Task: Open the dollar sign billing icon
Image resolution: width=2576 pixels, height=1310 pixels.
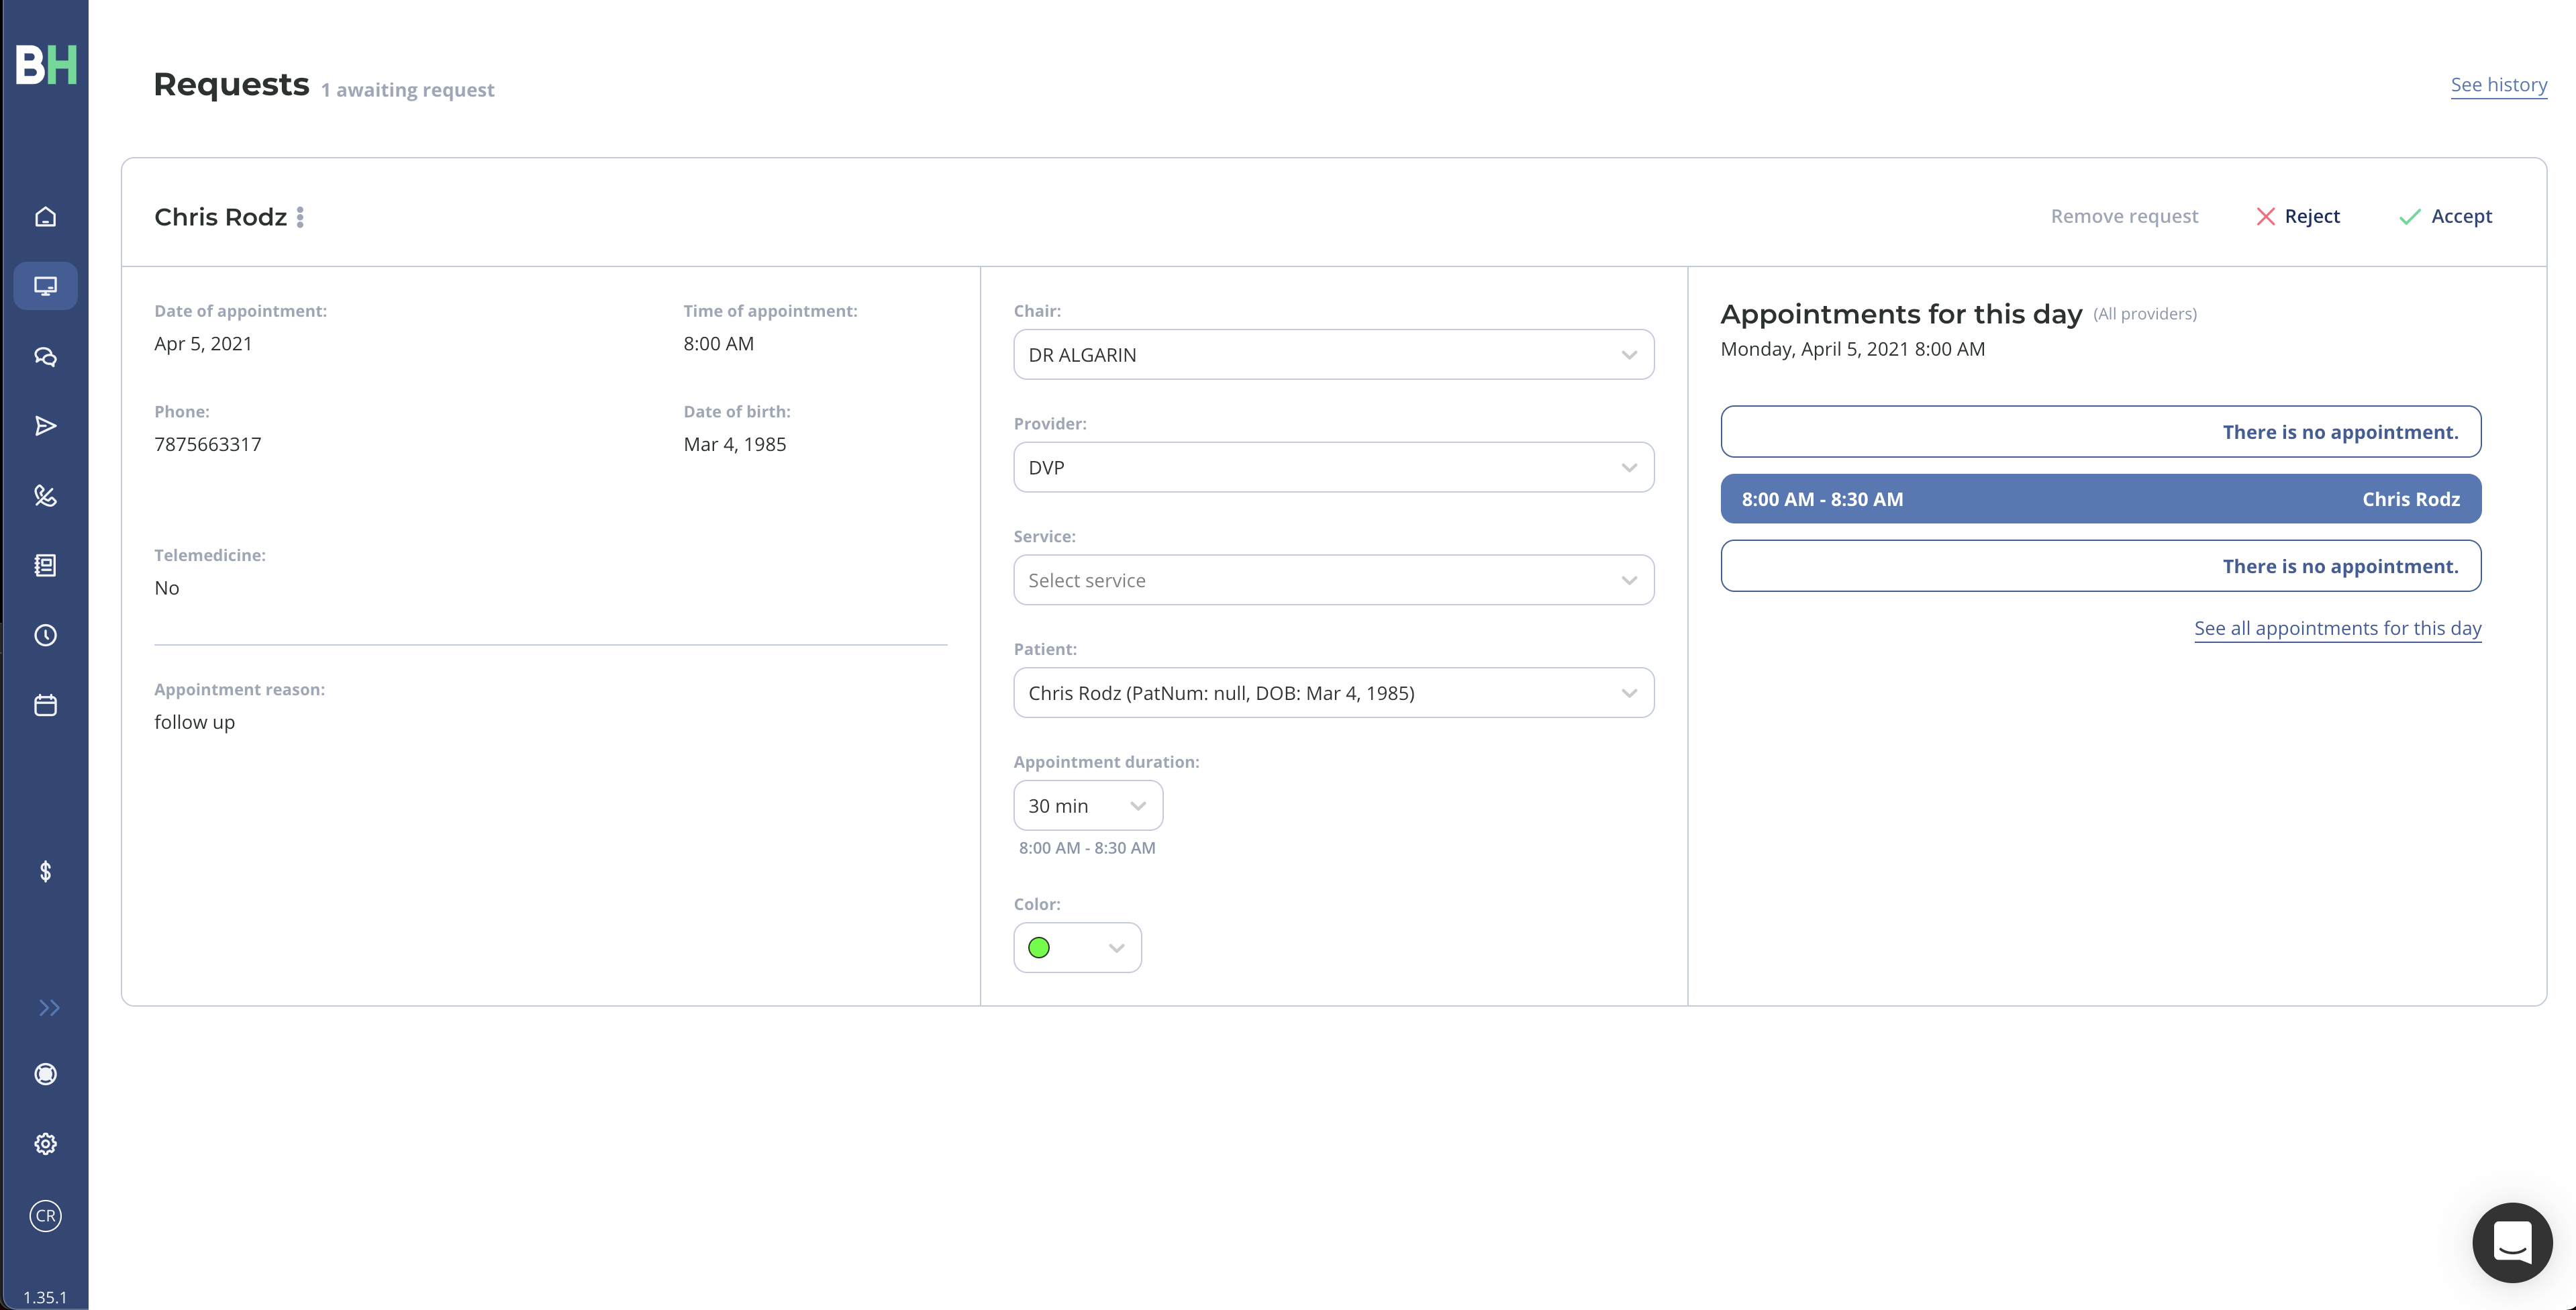Action: point(45,872)
